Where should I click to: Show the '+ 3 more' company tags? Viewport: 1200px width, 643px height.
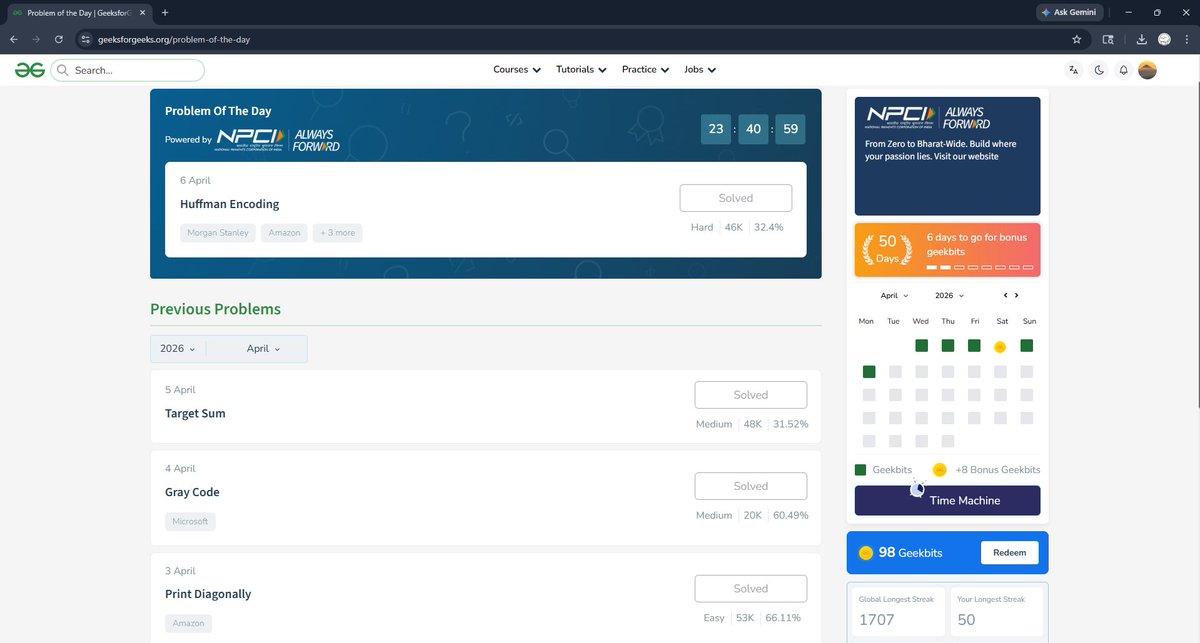click(337, 233)
